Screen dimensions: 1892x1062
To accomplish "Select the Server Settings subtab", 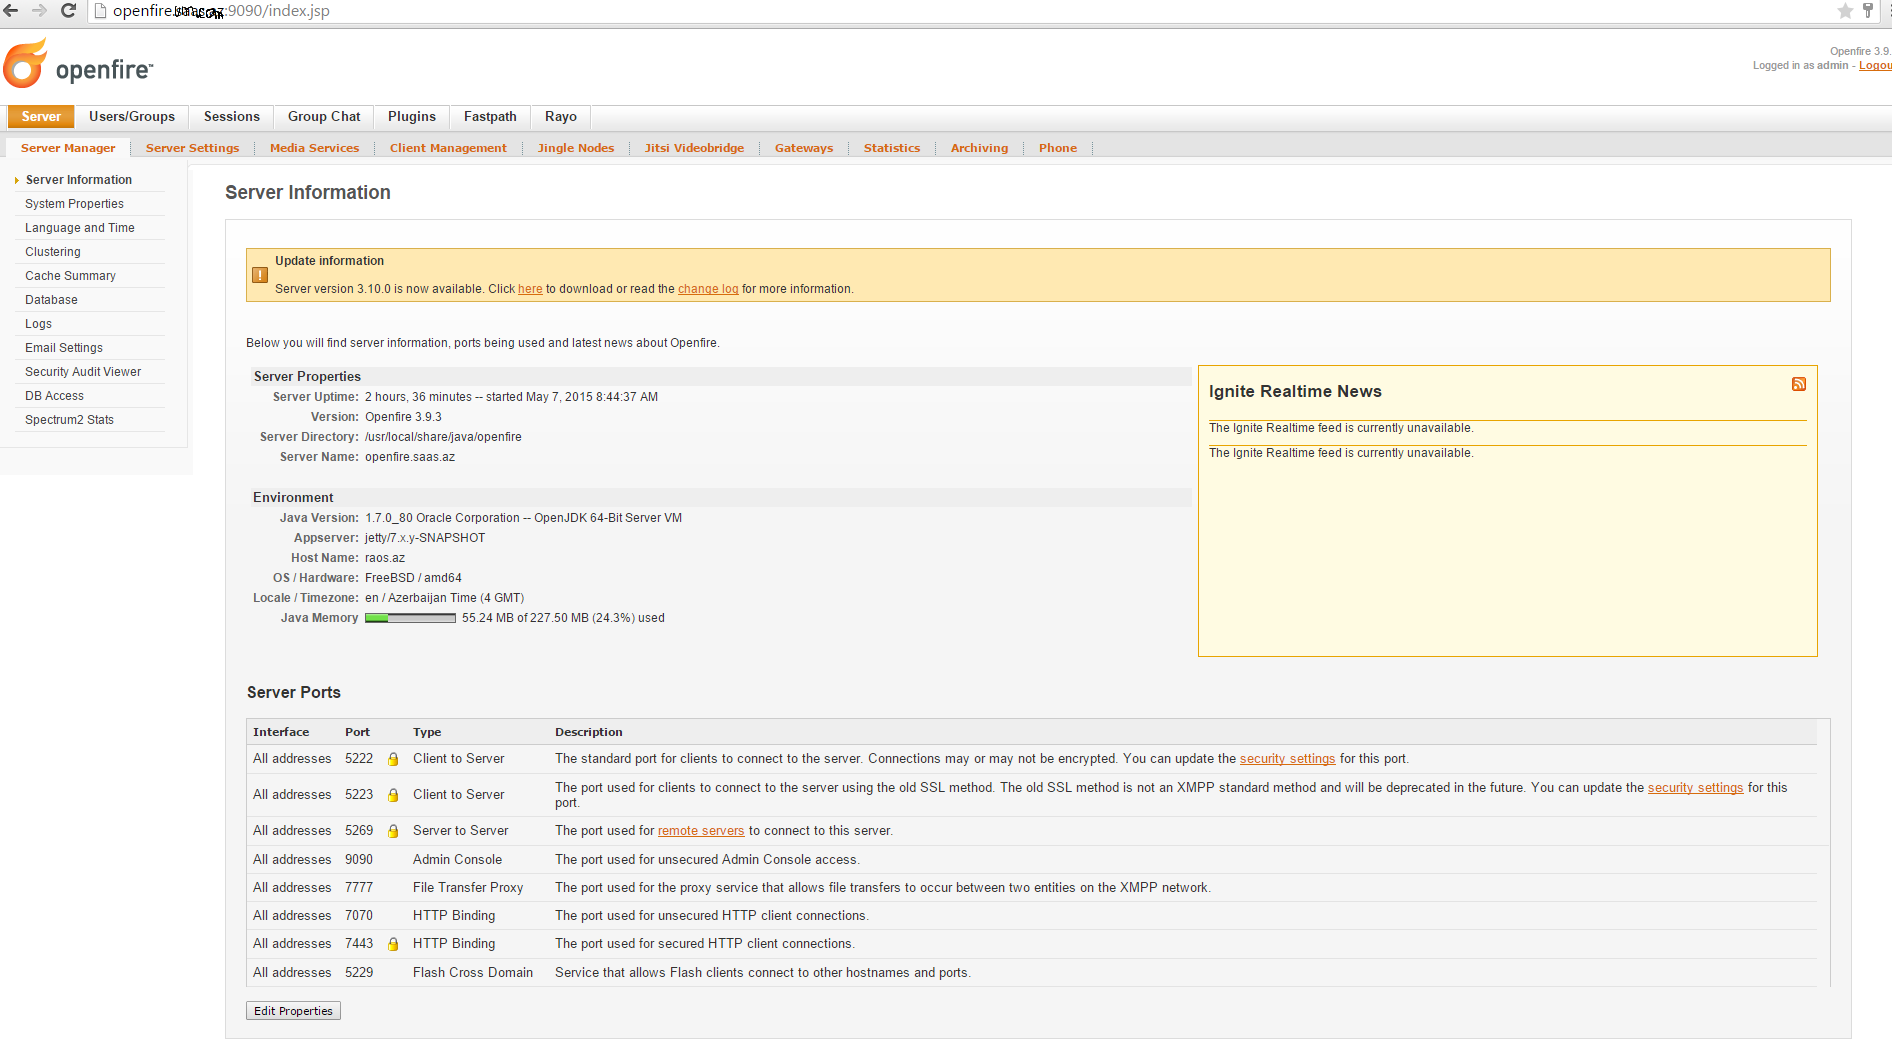I will coord(193,148).
